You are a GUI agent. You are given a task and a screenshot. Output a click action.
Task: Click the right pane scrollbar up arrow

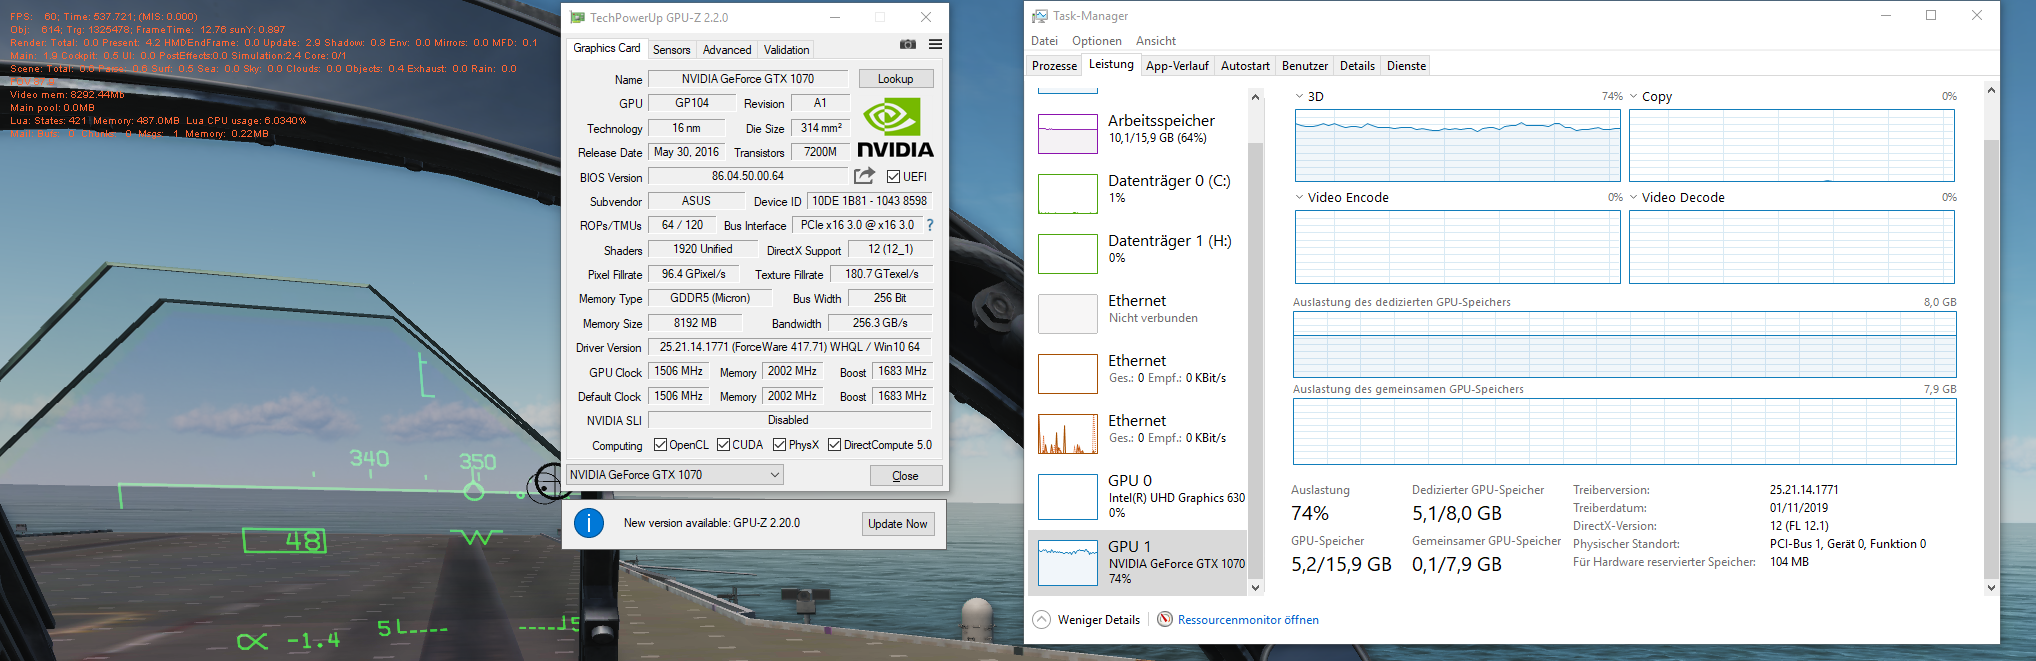tap(1991, 90)
